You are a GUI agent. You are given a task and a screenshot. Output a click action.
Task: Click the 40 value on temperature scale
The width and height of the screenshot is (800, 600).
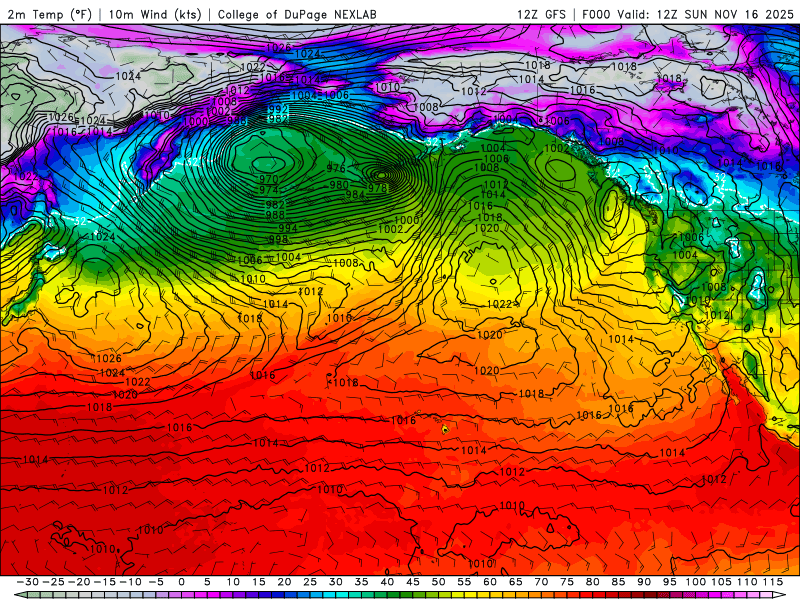[387, 582]
